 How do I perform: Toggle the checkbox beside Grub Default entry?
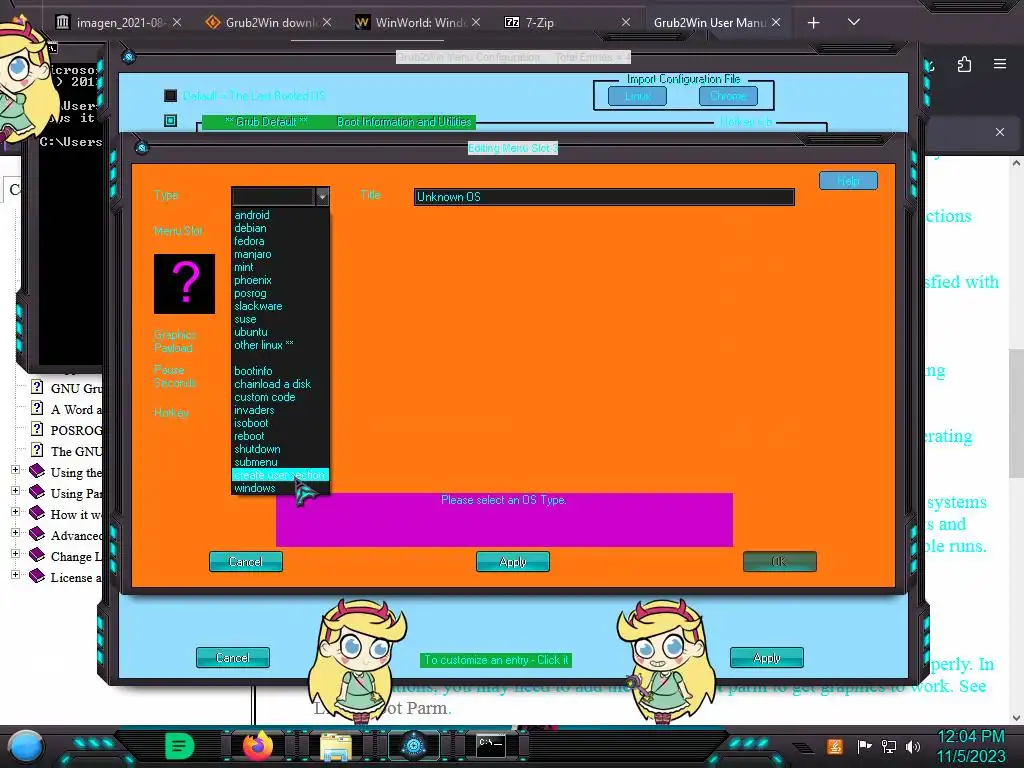click(170, 121)
